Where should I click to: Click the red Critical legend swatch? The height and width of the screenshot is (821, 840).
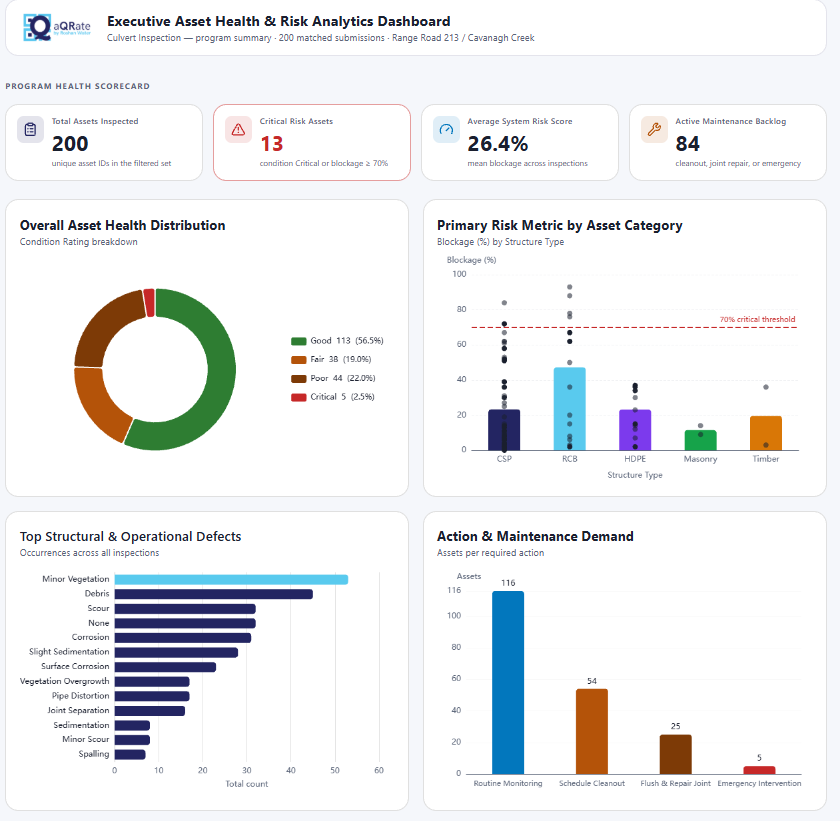298,397
